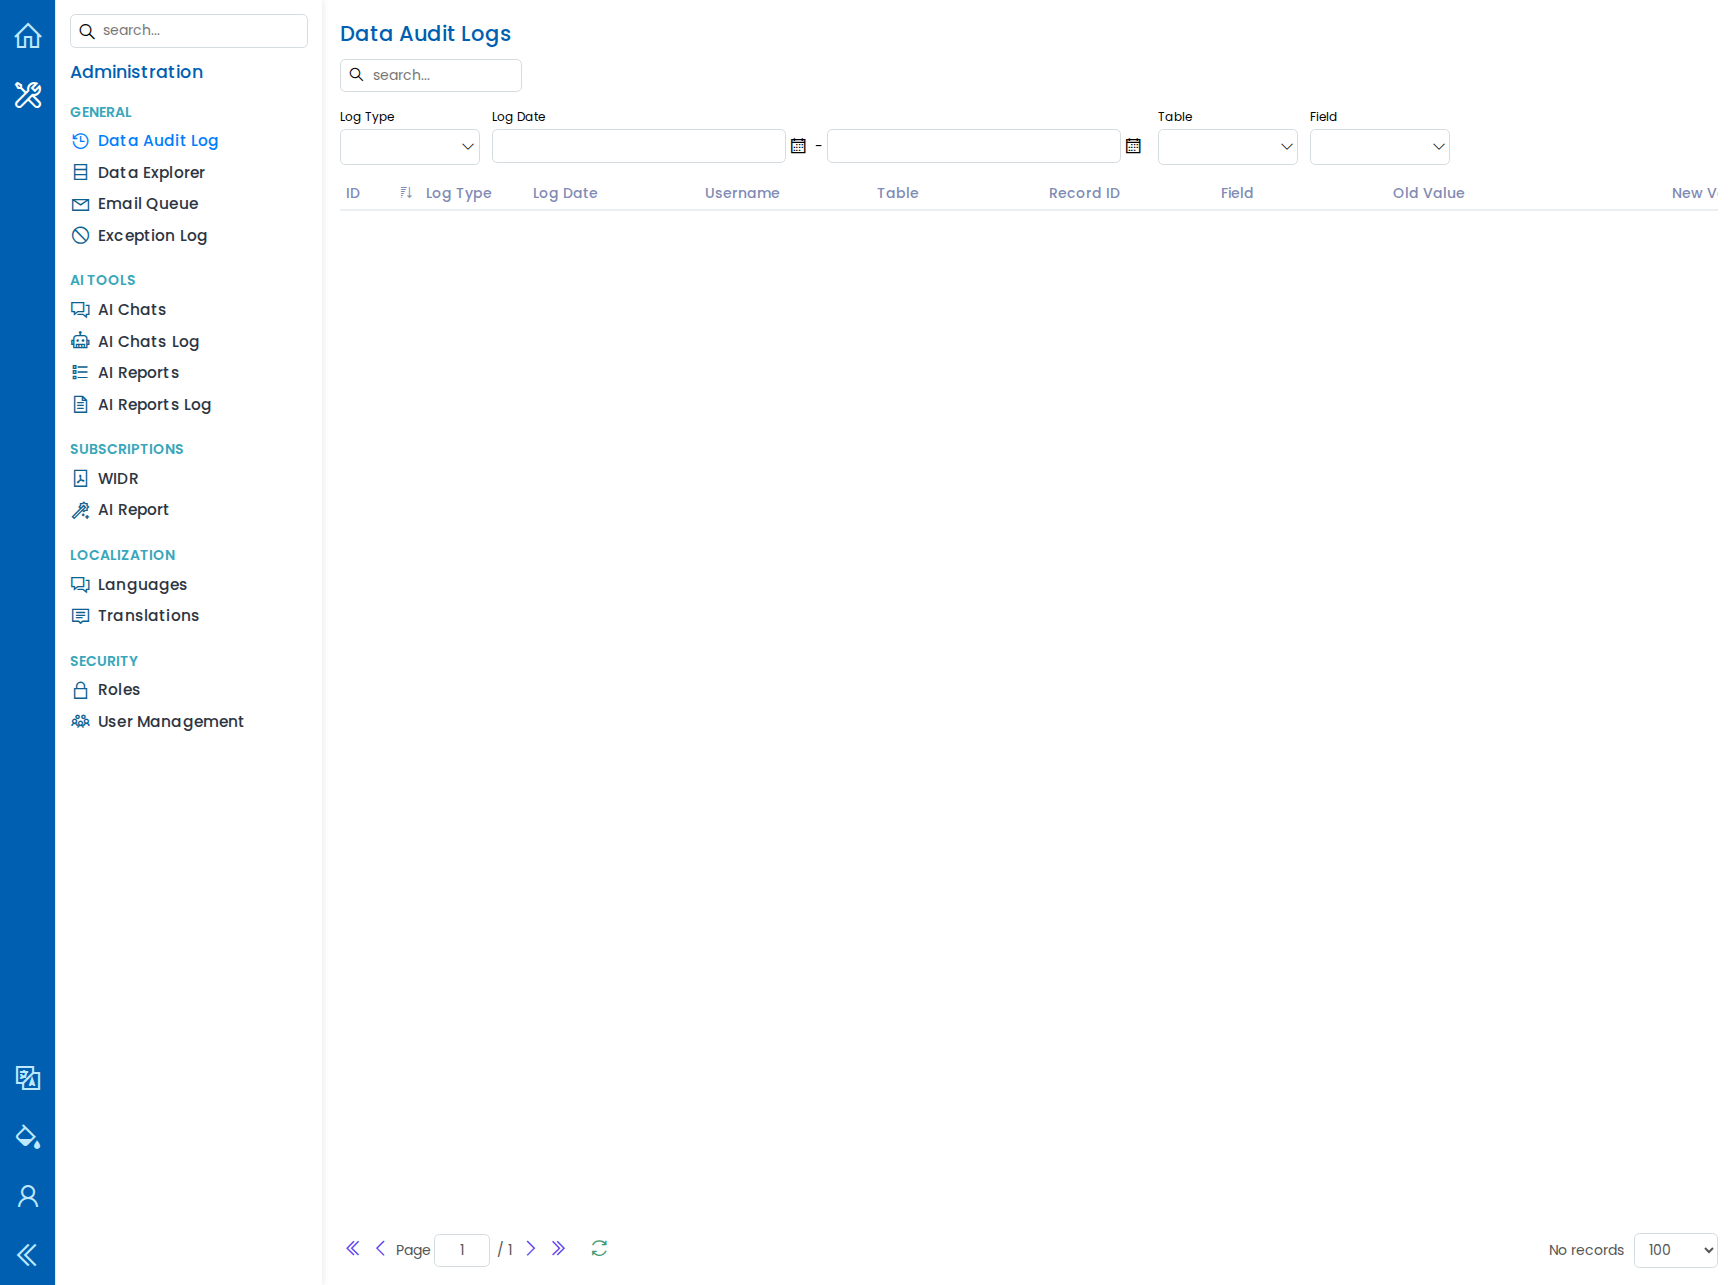Click the AI Chats Log robot icon

pyautogui.click(x=81, y=341)
